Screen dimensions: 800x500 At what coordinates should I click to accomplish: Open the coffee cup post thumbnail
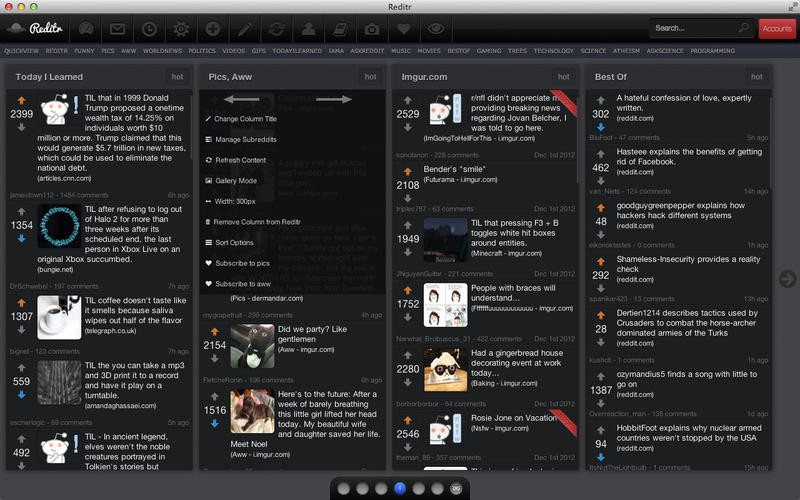(x=59, y=317)
